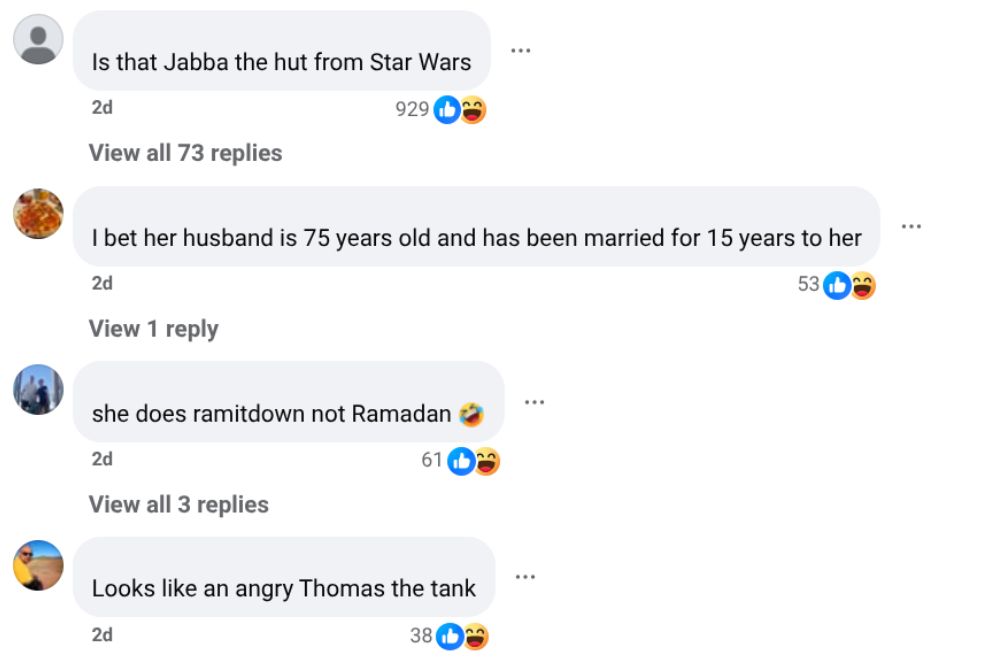Click 2d timestamp under husband comment
The height and width of the screenshot is (666, 1000).
102,284
